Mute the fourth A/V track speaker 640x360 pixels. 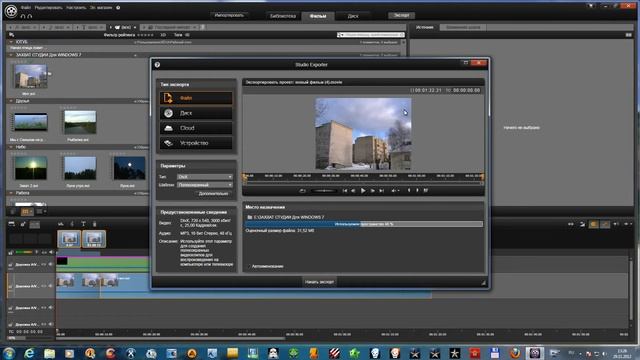click(x=51, y=324)
